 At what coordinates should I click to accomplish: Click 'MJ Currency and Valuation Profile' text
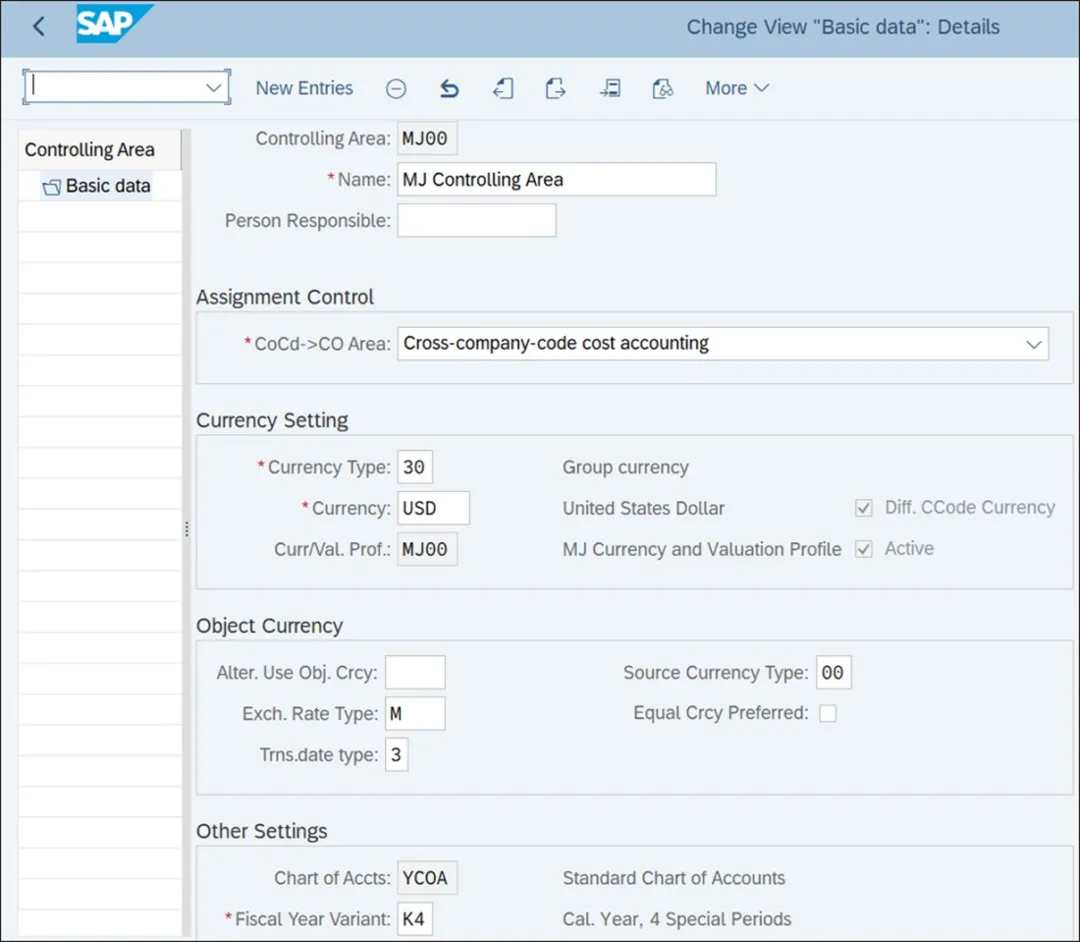point(702,550)
